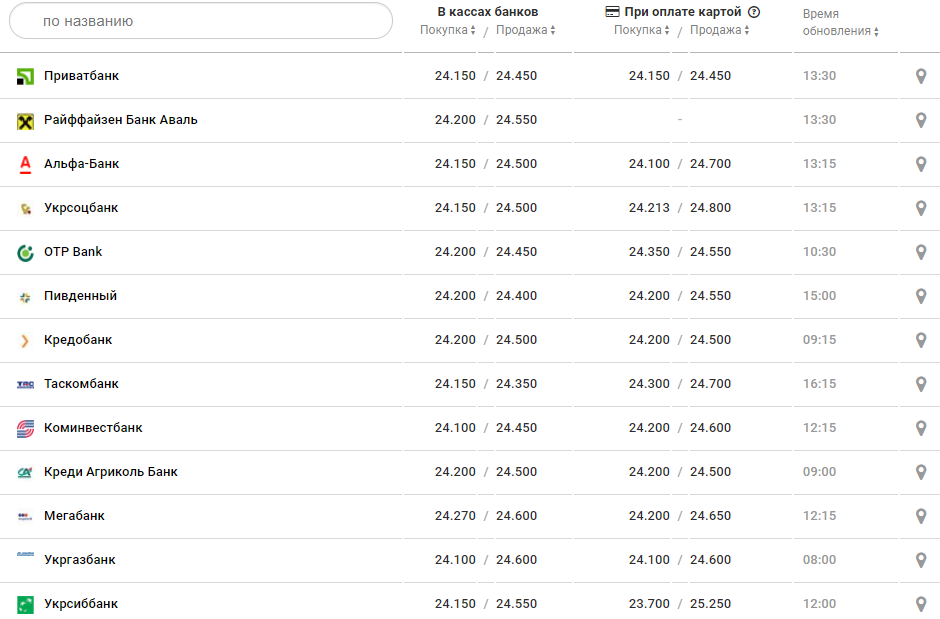Click the Коминвестбанк round logo
Image resolution: width=940 pixels, height=619 pixels.
click(x=26, y=429)
